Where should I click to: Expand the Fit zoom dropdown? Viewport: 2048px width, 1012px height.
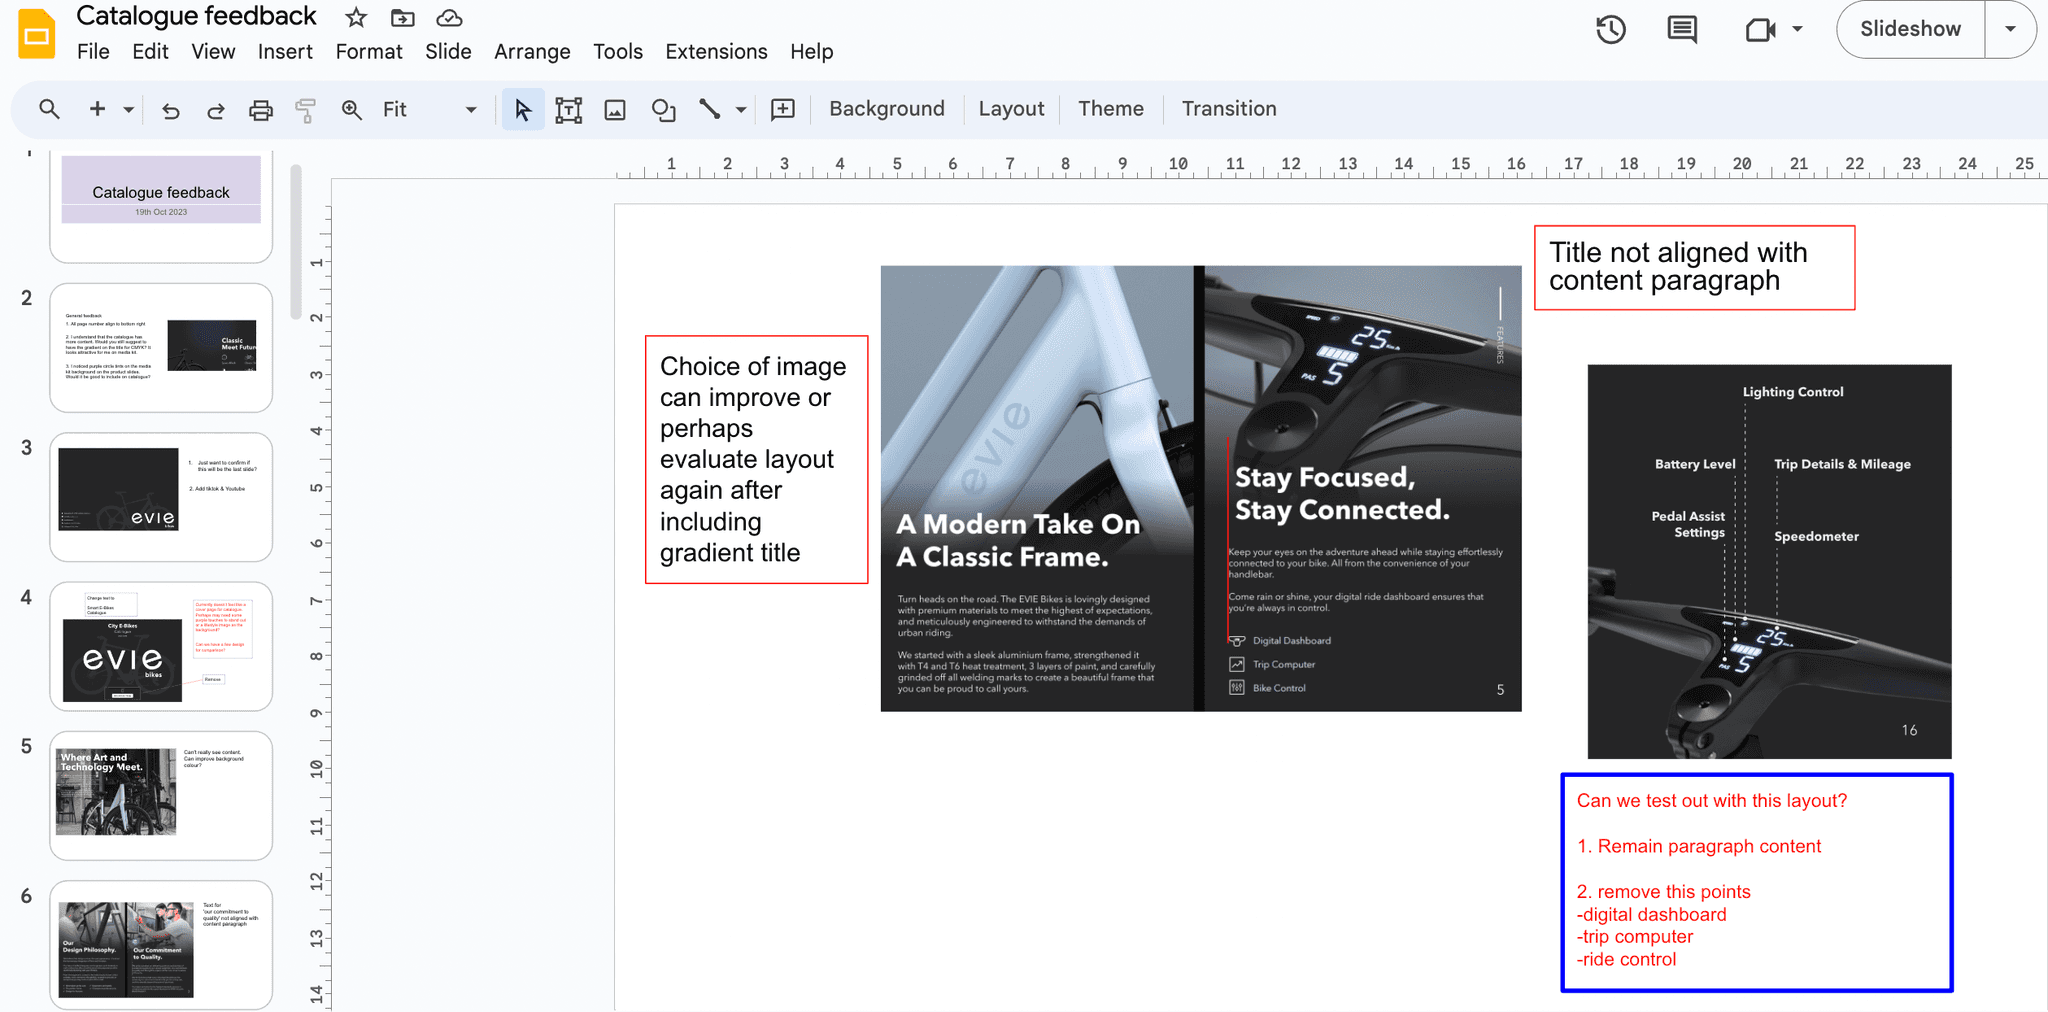tap(471, 110)
